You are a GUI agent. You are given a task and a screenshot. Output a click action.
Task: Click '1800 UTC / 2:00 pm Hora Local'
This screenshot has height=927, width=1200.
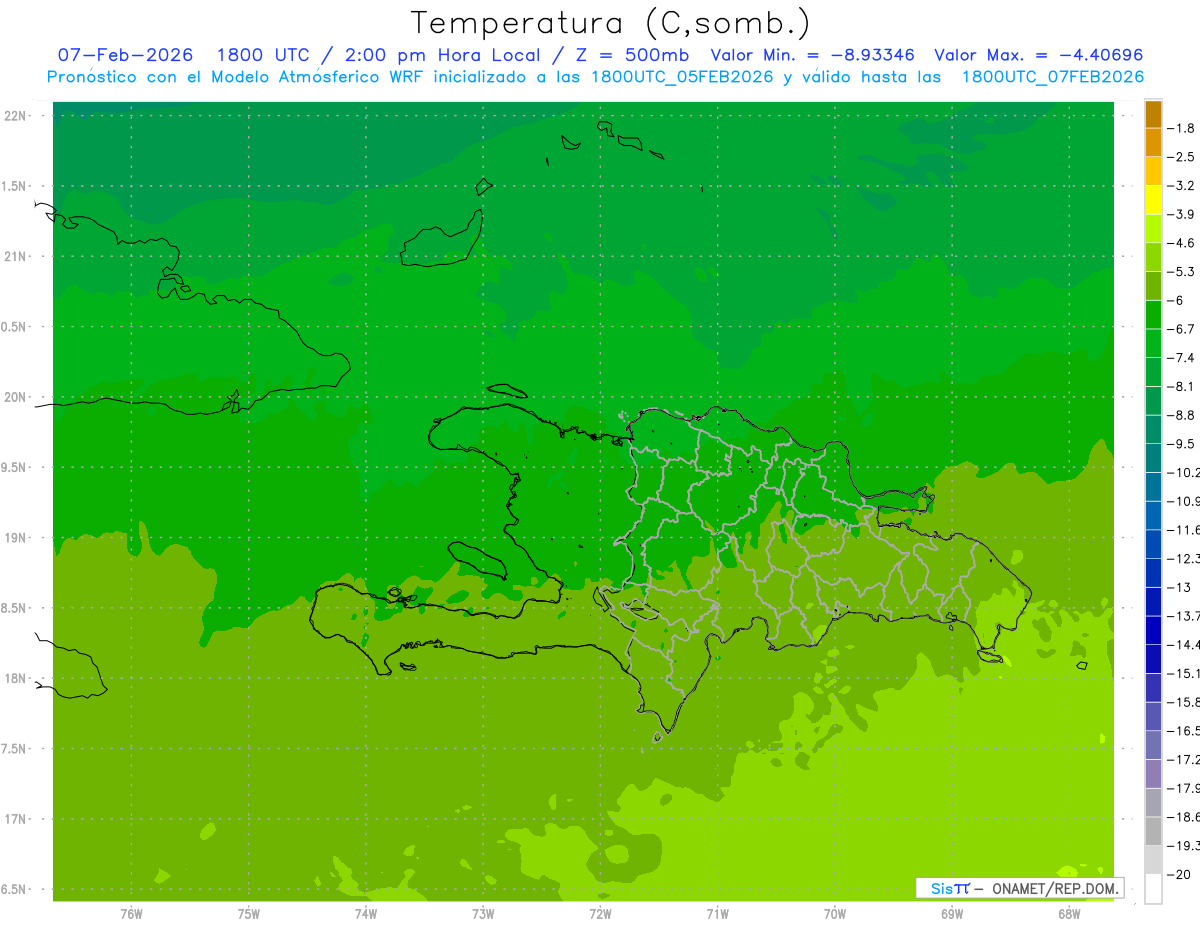(x=386, y=55)
